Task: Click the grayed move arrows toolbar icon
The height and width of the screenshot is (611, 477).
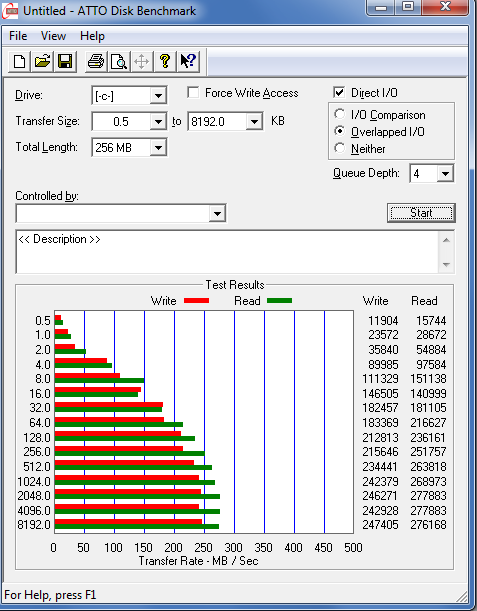Action: (x=141, y=62)
